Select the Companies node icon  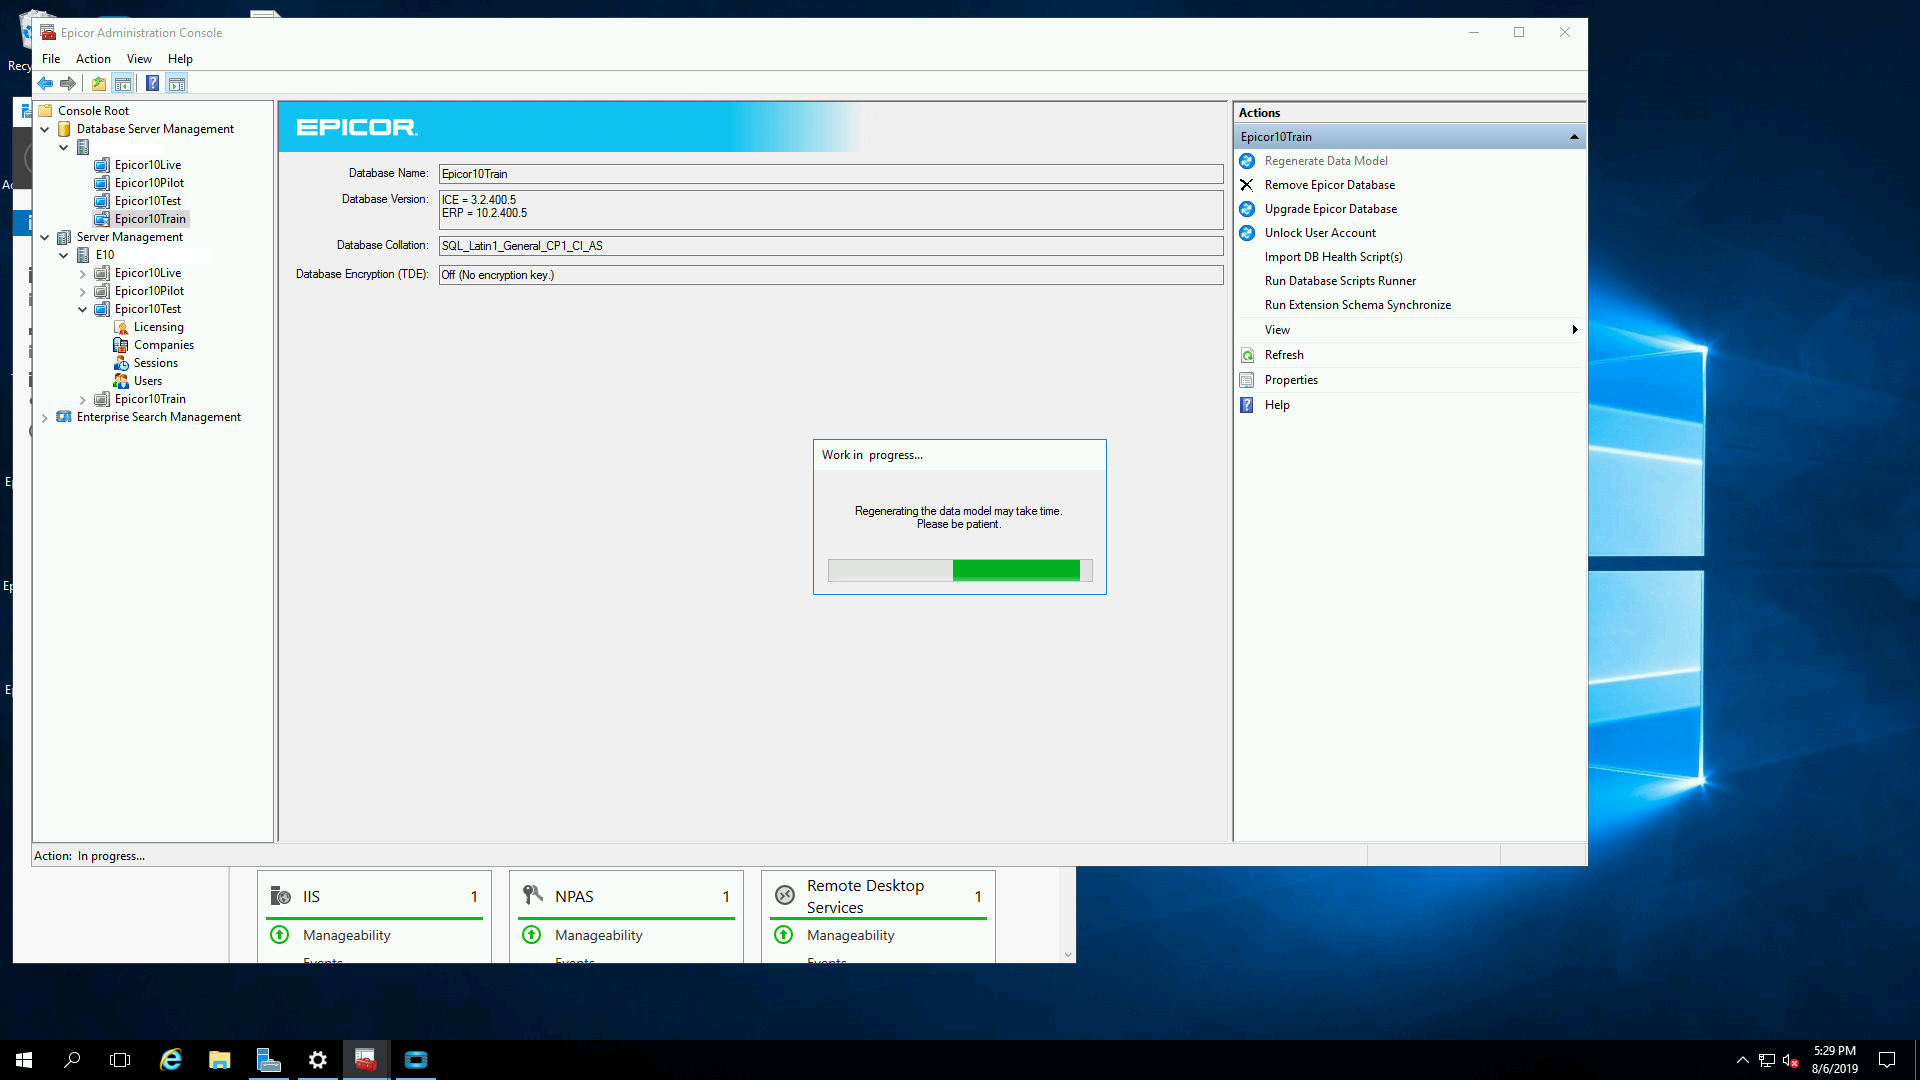click(x=121, y=345)
